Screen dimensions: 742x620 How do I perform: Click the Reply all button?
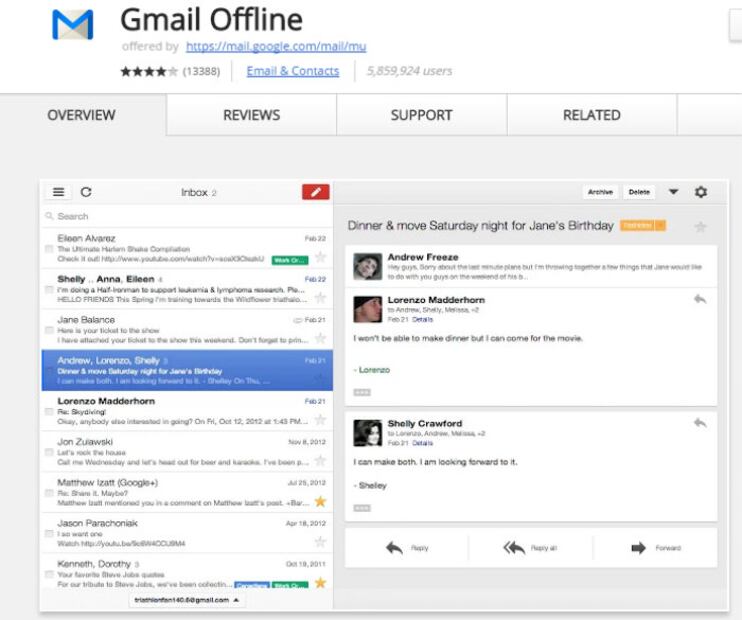point(530,548)
